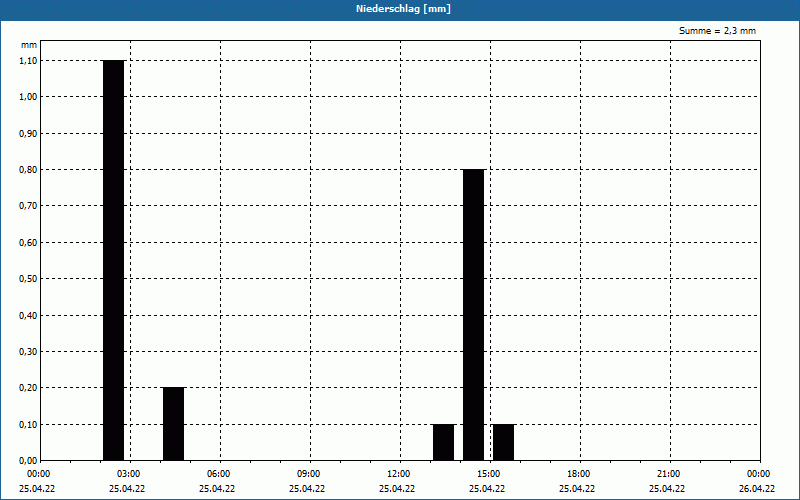The height and width of the screenshot is (500, 800).
Task: Select the y-axis value 0,70
Action: coord(28,206)
